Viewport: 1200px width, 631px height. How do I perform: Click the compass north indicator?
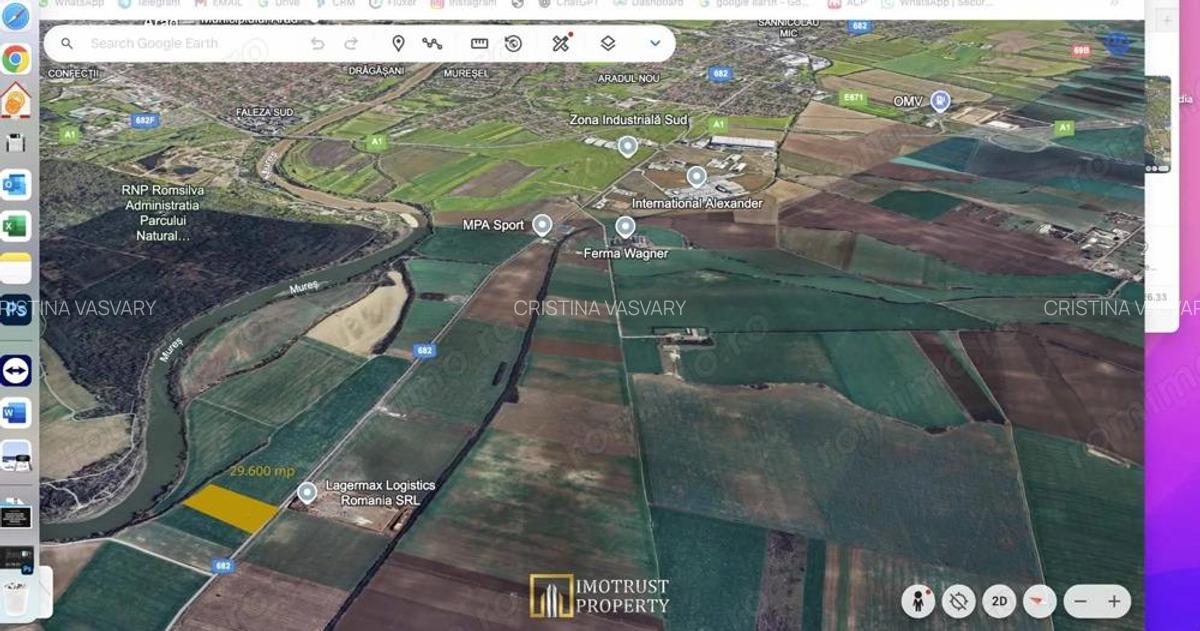pyautogui.click(x=1039, y=601)
